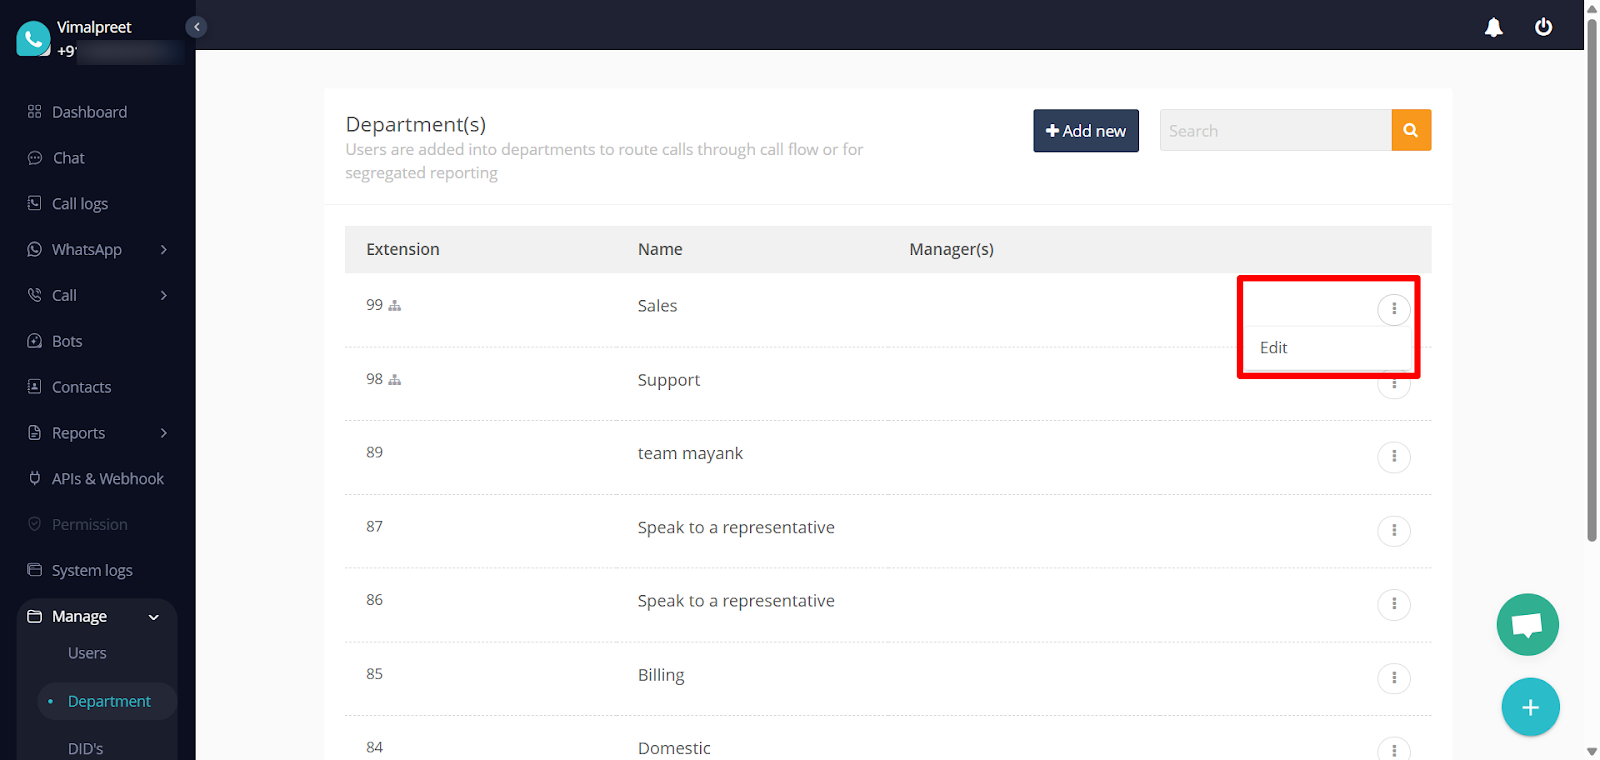Click the orange search magnifier button
Screen dimensions: 1600x760
coord(1410,130)
